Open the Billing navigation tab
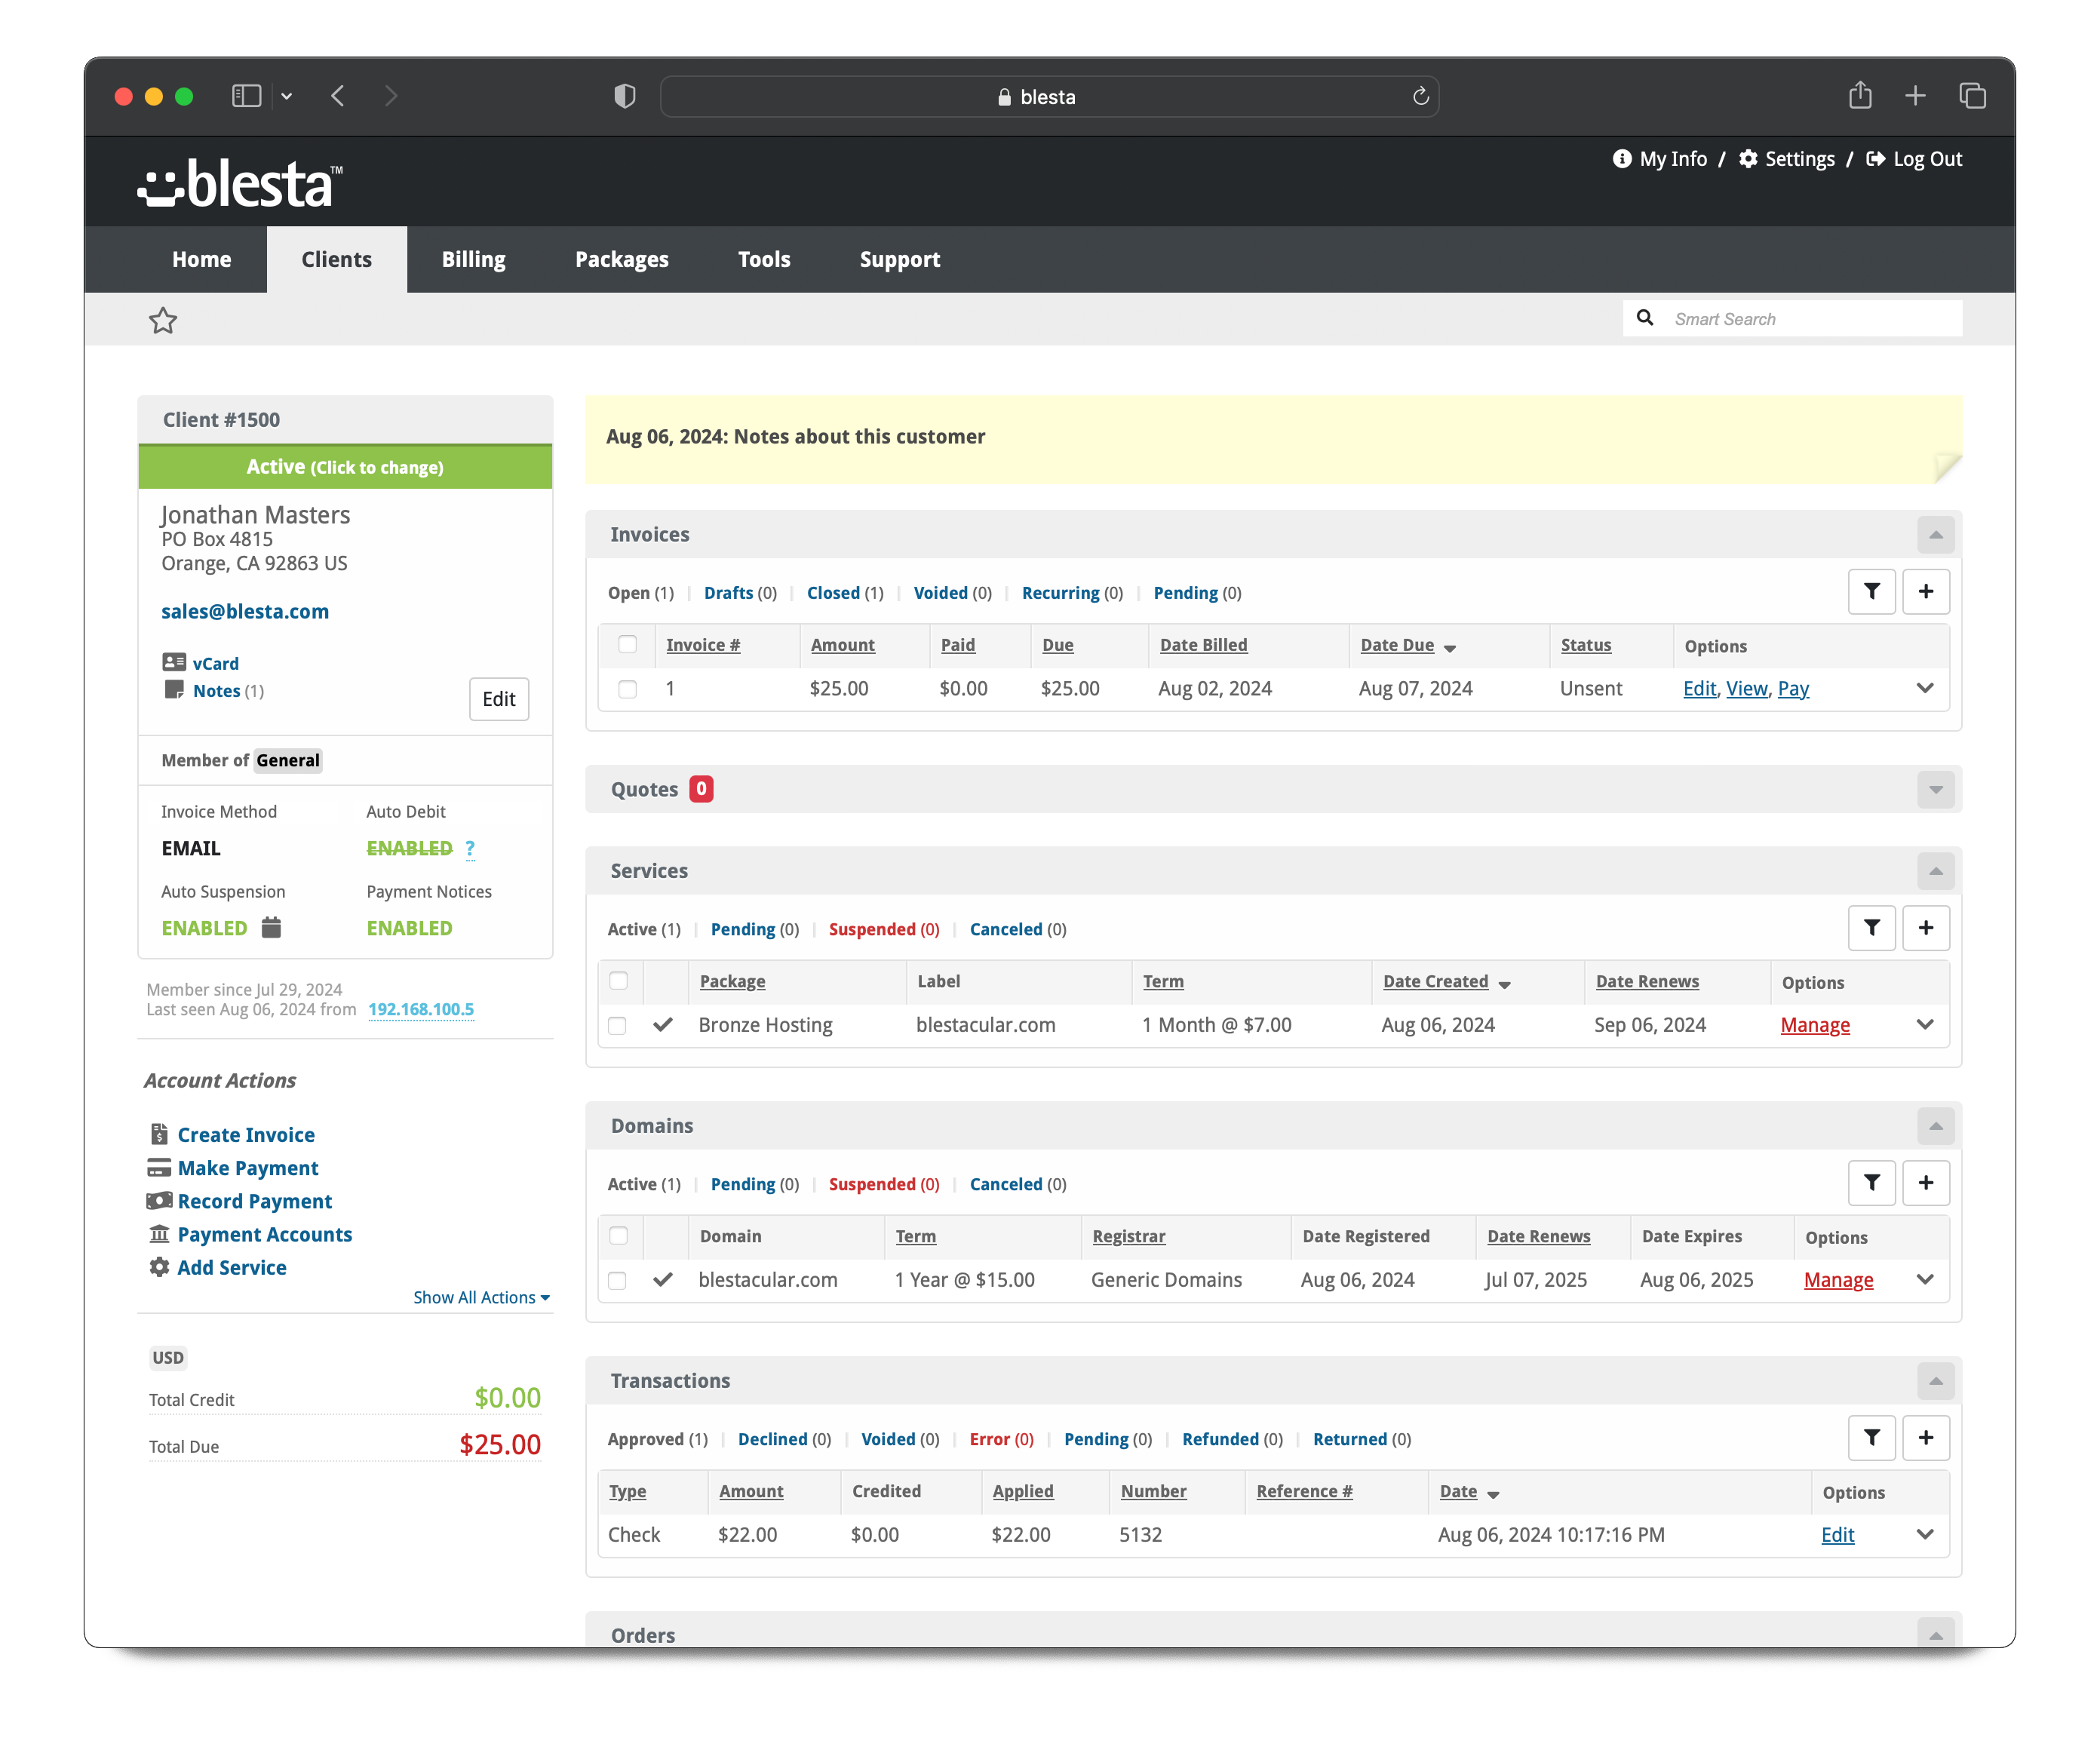The height and width of the screenshot is (1759, 2100). [473, 259]
